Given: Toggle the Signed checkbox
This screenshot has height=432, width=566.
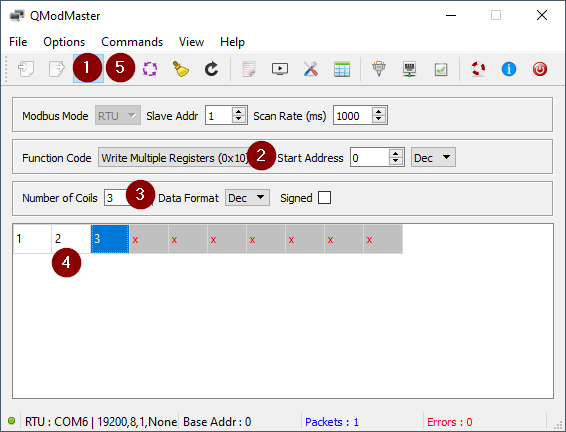Looking at the screenshot, I should point(324,198).
